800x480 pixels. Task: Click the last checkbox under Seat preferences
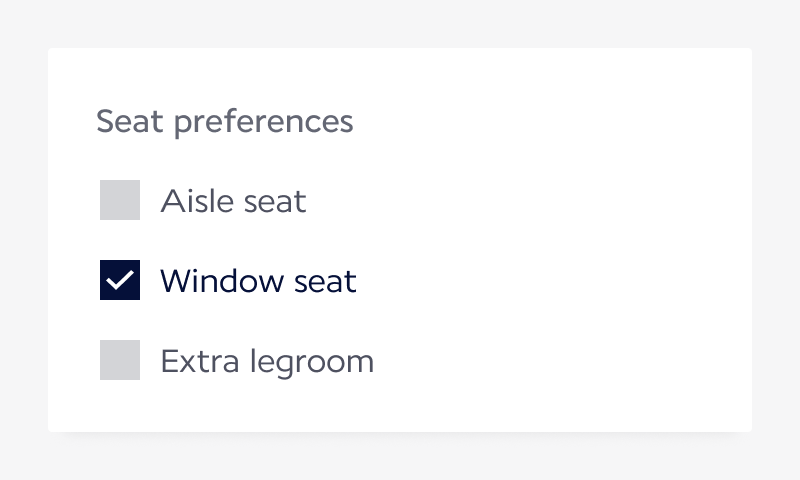(120, 360)
